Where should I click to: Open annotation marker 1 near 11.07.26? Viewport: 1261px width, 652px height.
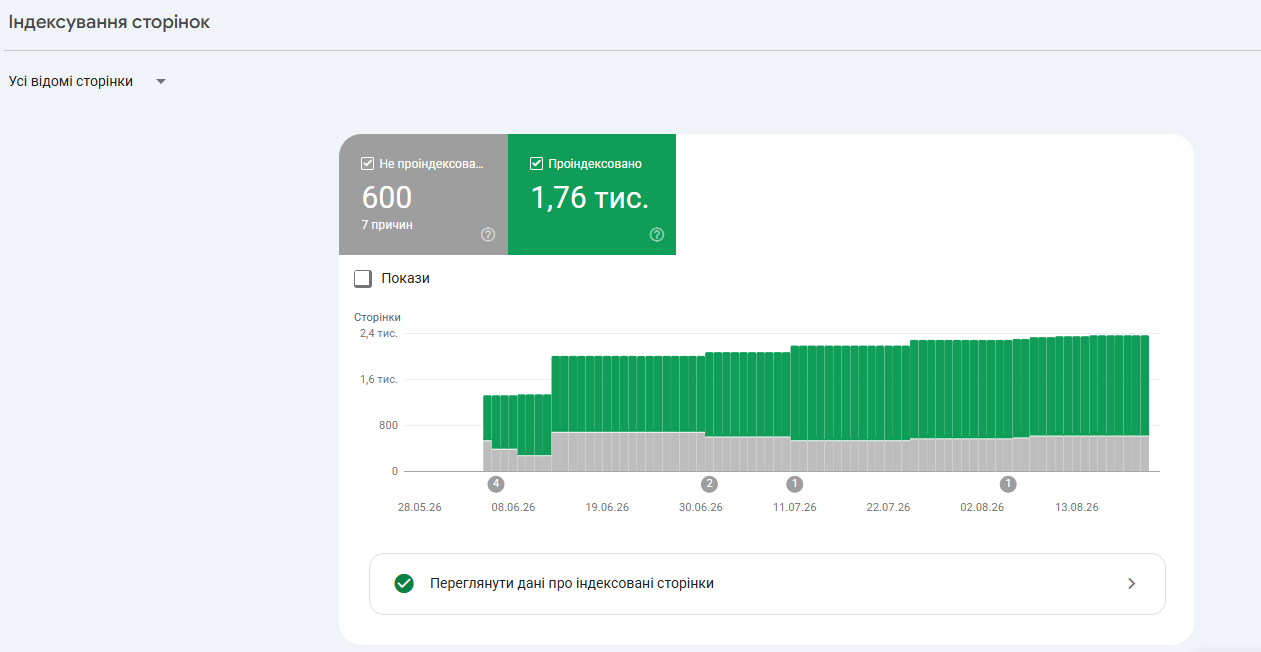795,484
